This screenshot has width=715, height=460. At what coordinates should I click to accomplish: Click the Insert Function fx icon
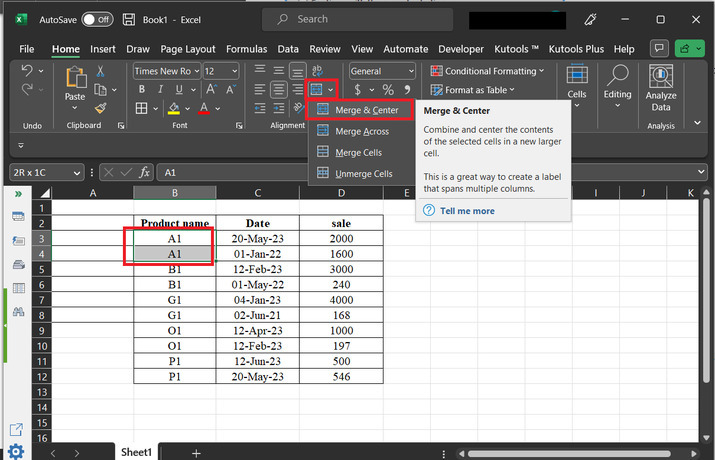[144, 172]
